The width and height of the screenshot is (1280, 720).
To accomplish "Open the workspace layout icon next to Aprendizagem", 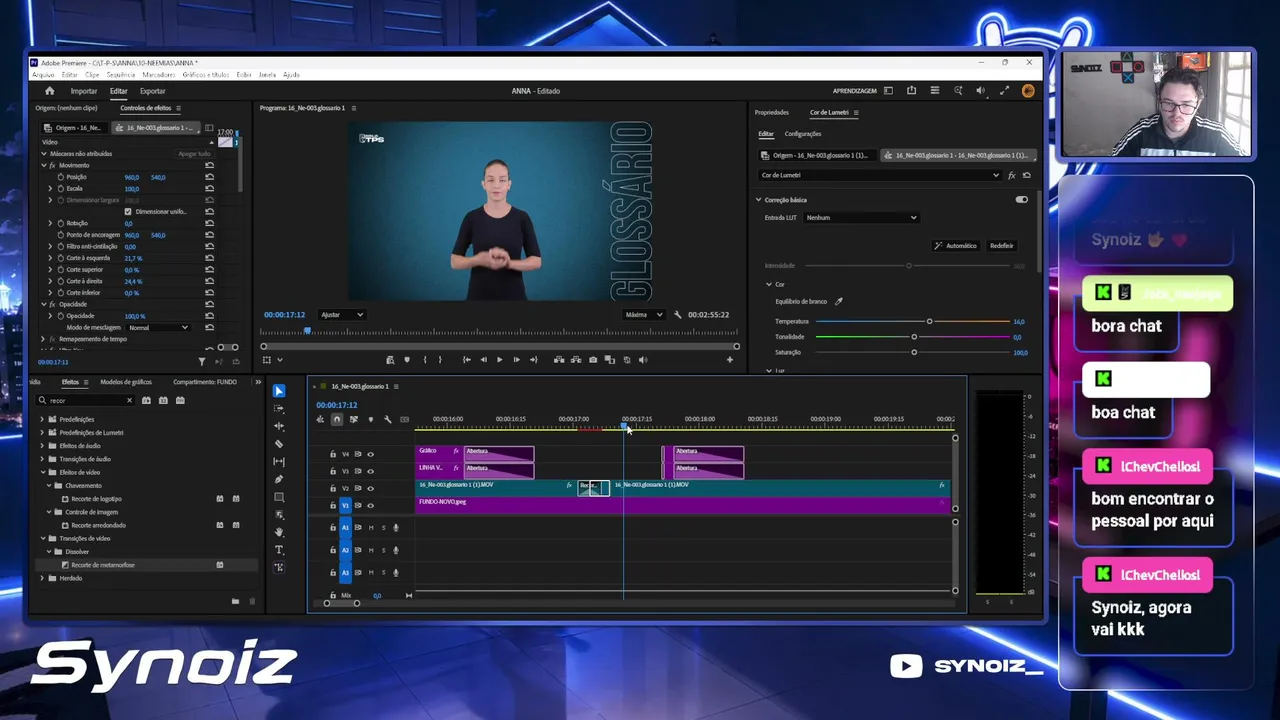I will coord(889,91).
